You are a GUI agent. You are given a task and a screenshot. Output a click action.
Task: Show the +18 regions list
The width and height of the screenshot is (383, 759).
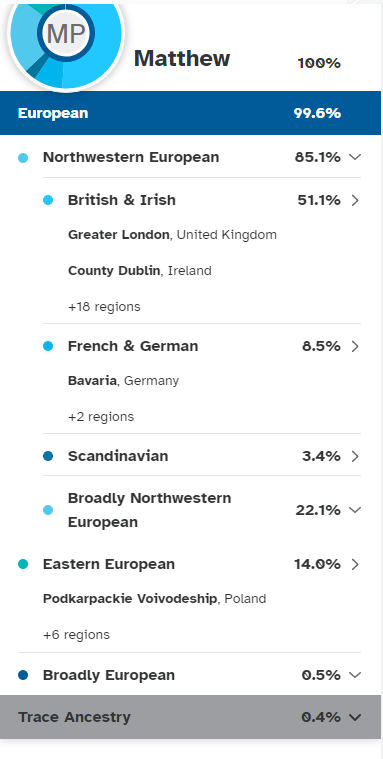104,307
